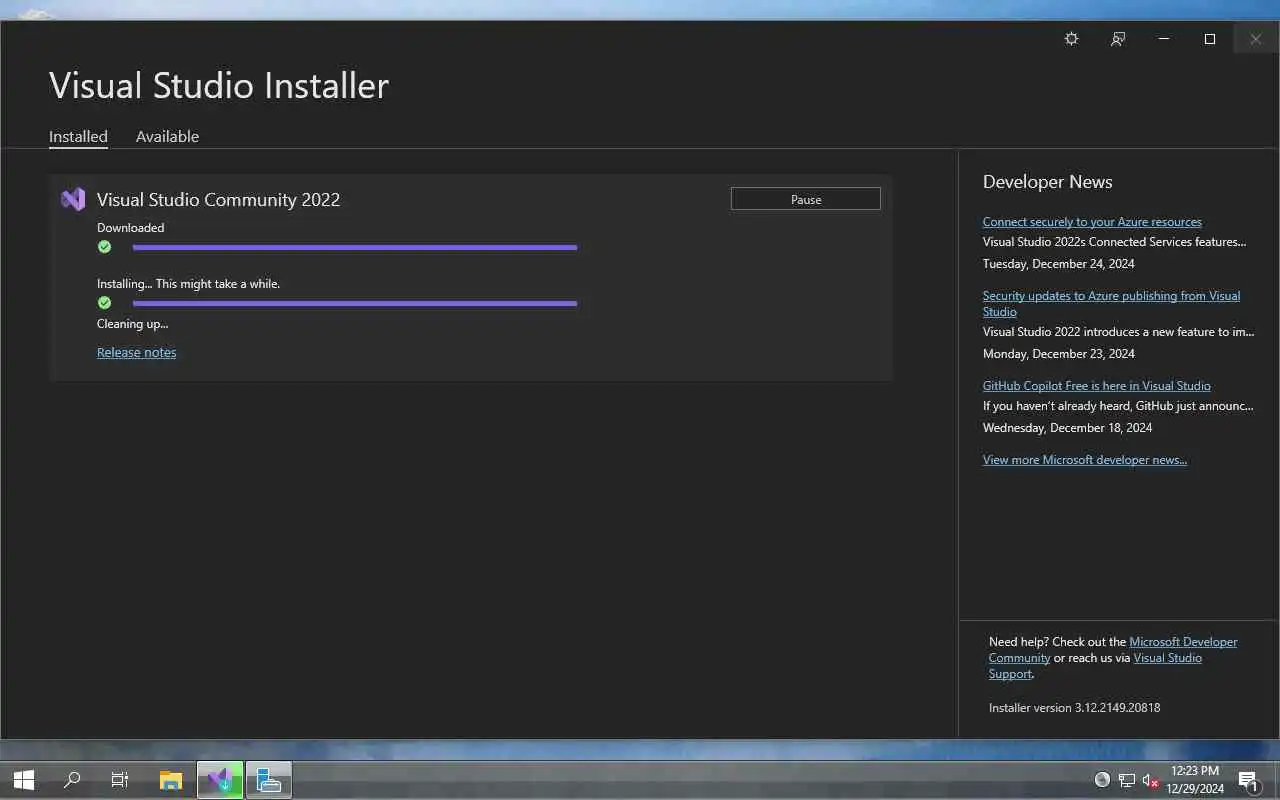Open Security updates to Azure publishing article
Screen dimensions: 1280x800
click(x=1111, y=304)
